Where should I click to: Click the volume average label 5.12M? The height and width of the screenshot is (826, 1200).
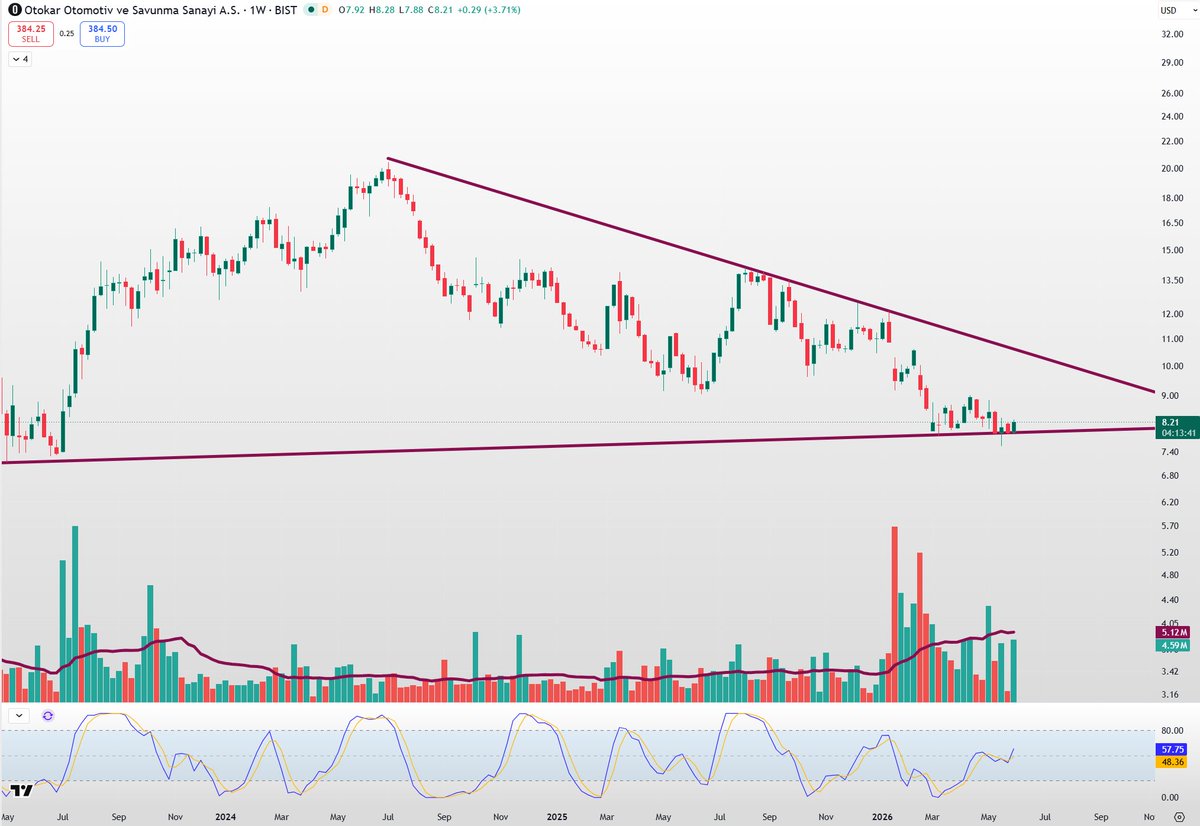(1172, 633)
